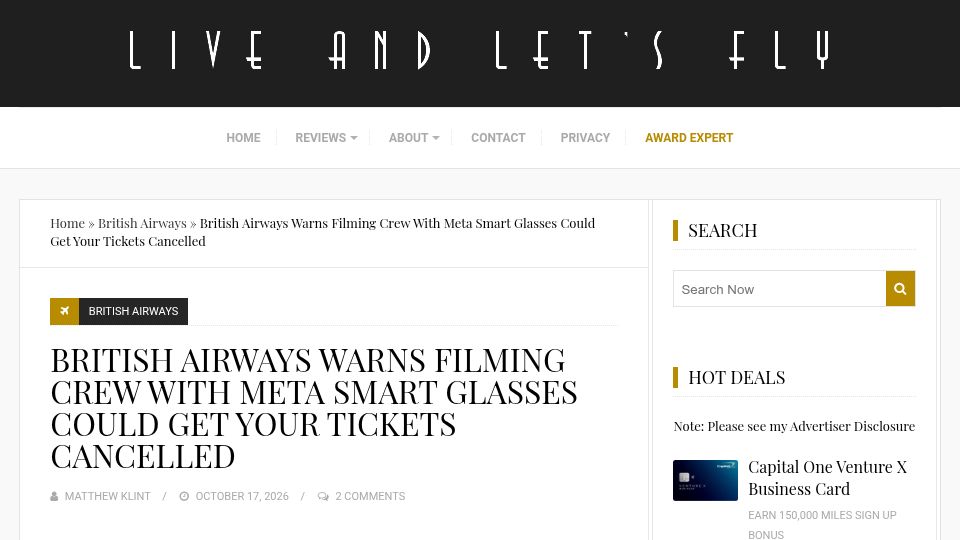Open the Privacy page
Image resolution: width=960 pixels, height=540 pixels.
click(x=585, y=138)
